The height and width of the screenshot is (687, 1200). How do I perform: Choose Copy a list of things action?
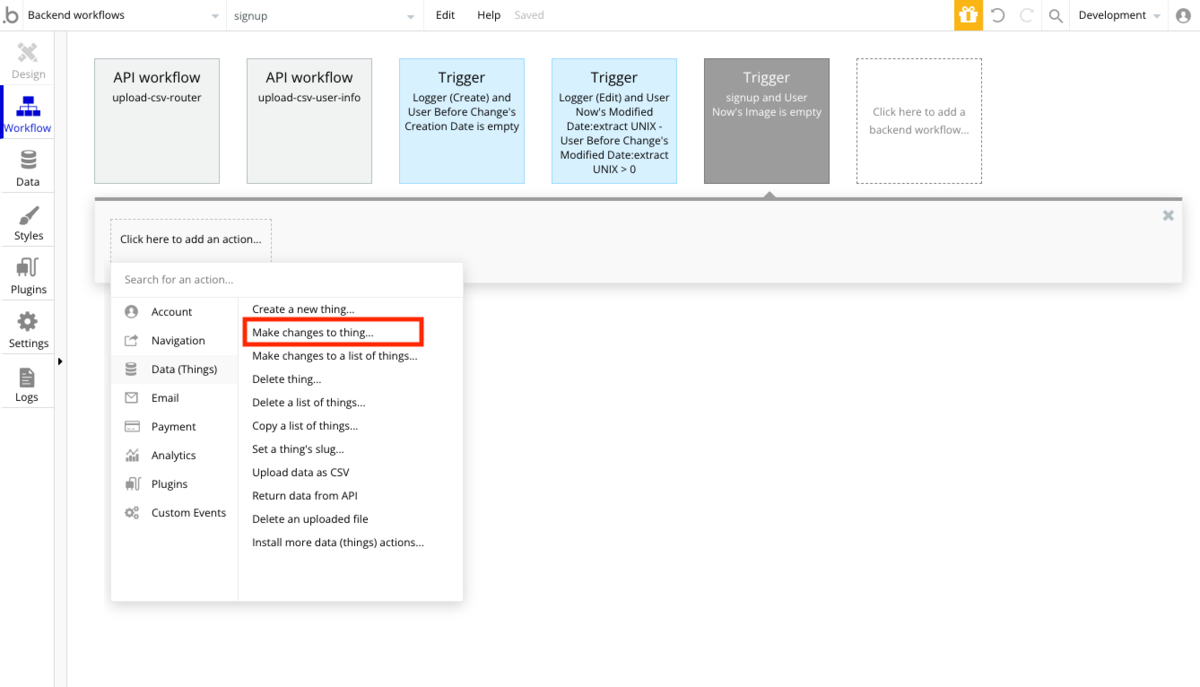pos(305,426)
